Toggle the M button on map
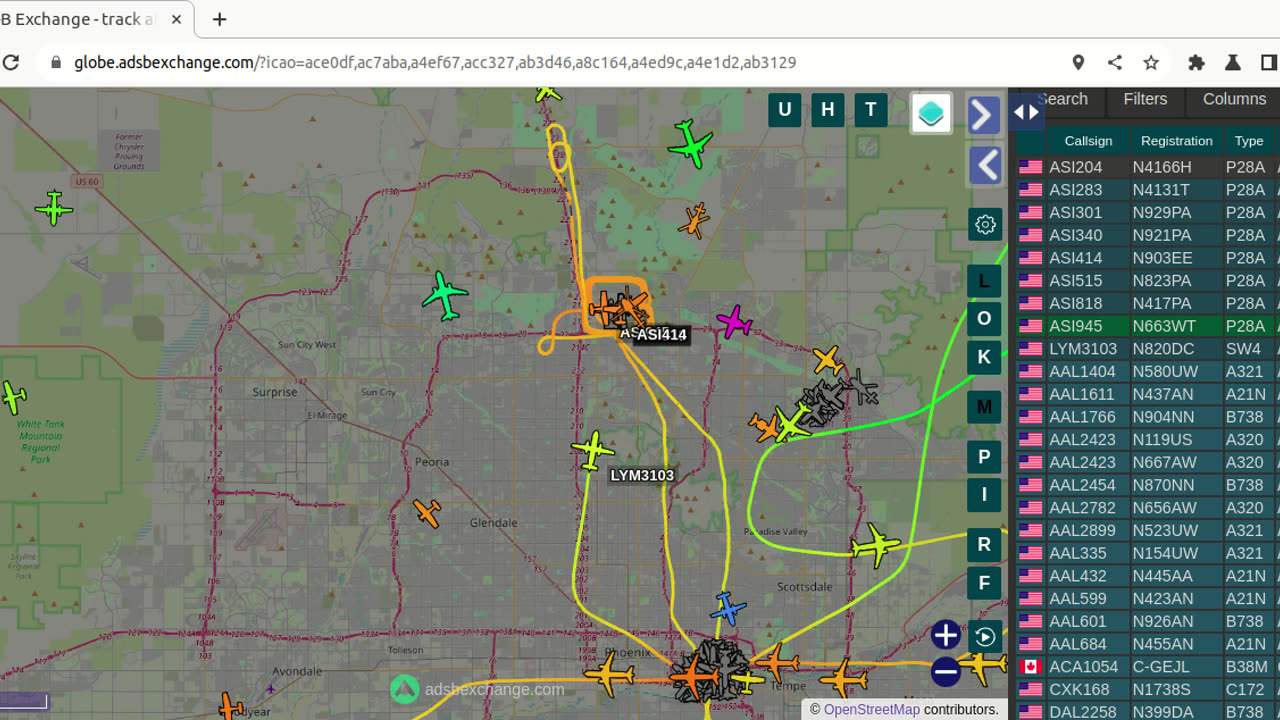 point(984,407)
